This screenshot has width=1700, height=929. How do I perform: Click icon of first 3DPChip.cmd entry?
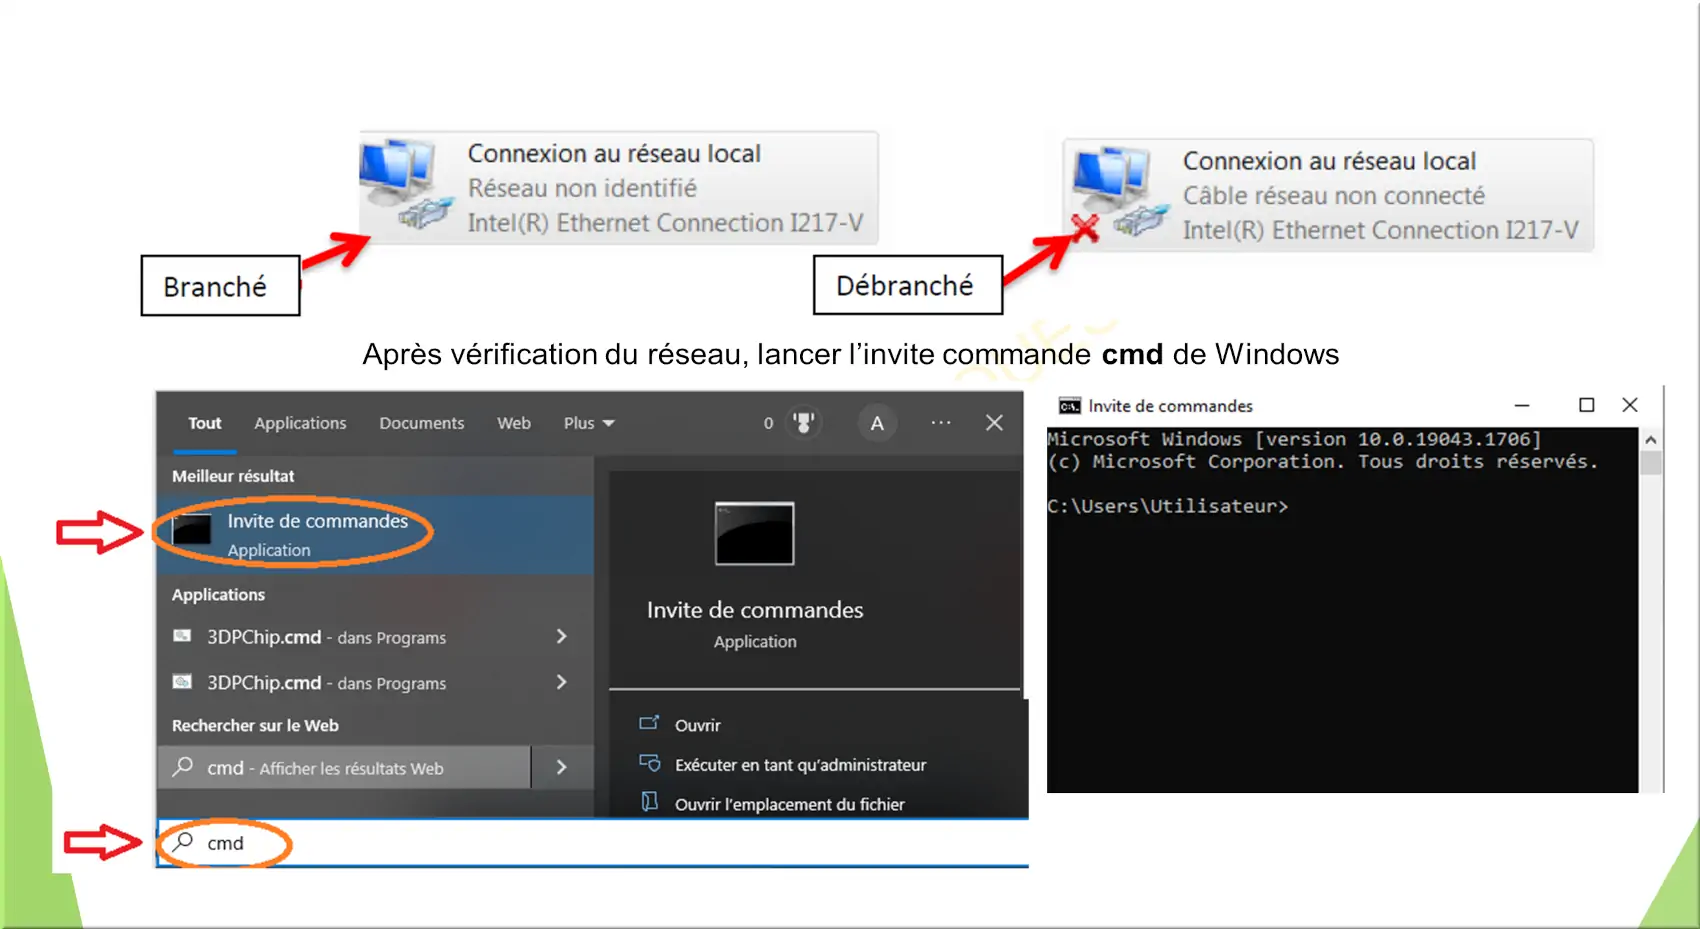(x=182, y=636)
